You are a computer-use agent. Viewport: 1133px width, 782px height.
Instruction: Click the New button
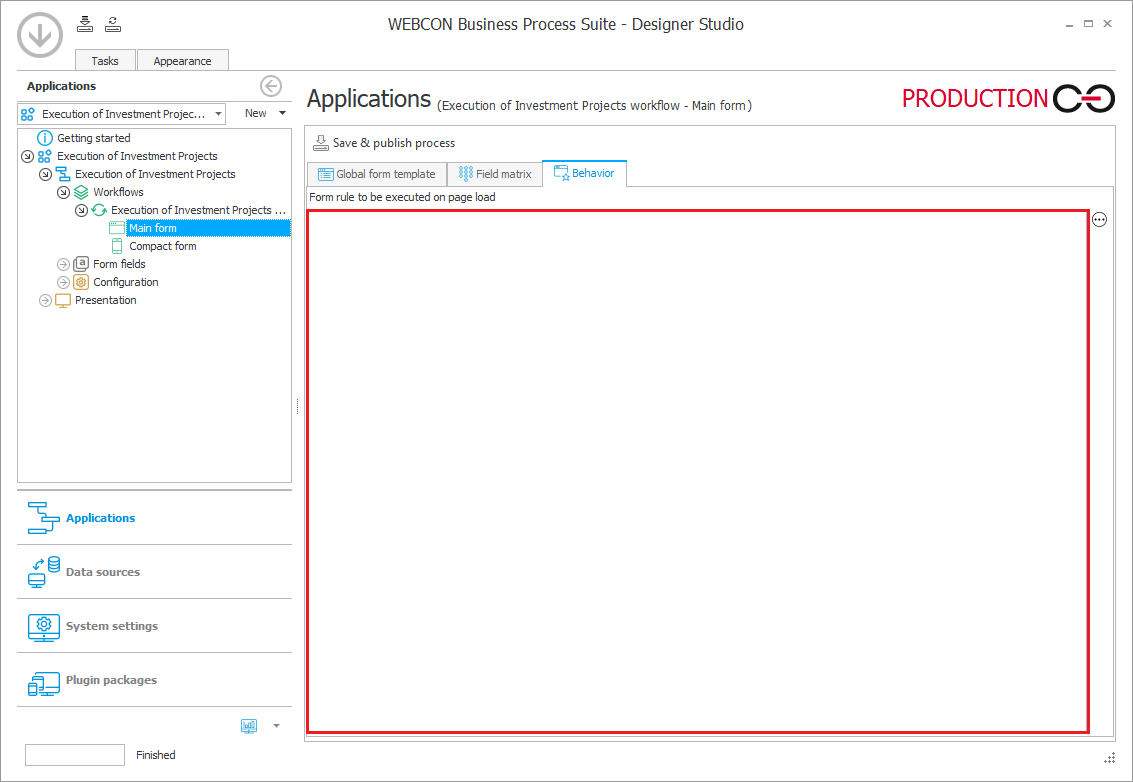(256, 113)
